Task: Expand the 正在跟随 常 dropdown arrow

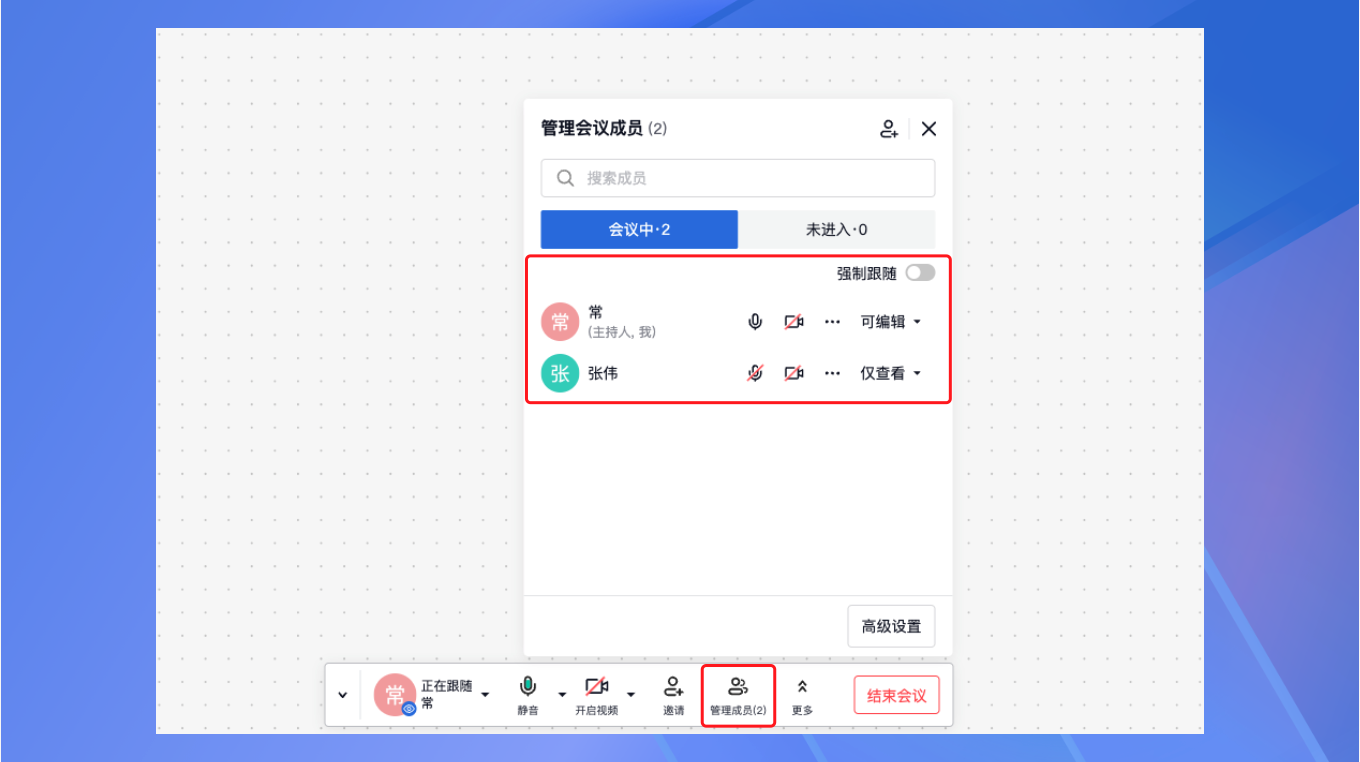Action: click(485, 694)
